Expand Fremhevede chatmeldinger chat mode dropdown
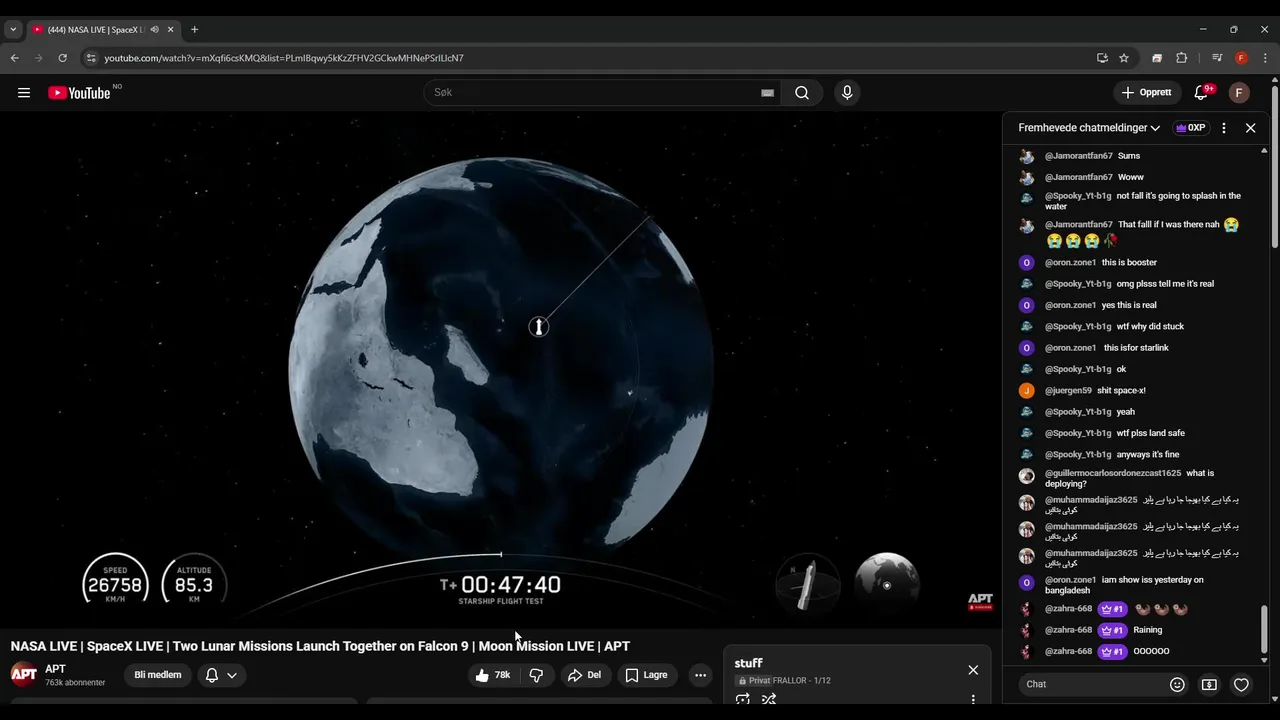This screenshot has height=720, width=1280. tap(1089, 128)
